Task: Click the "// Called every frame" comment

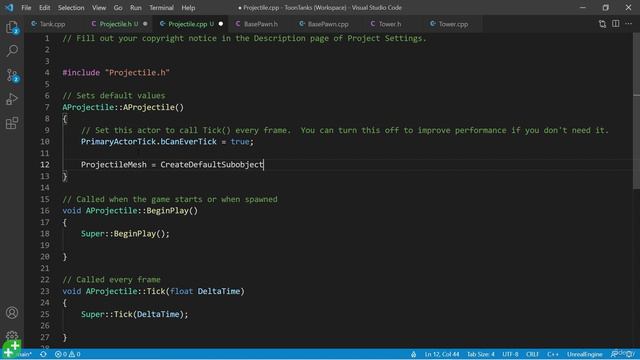Action: [x=111, y=280]
